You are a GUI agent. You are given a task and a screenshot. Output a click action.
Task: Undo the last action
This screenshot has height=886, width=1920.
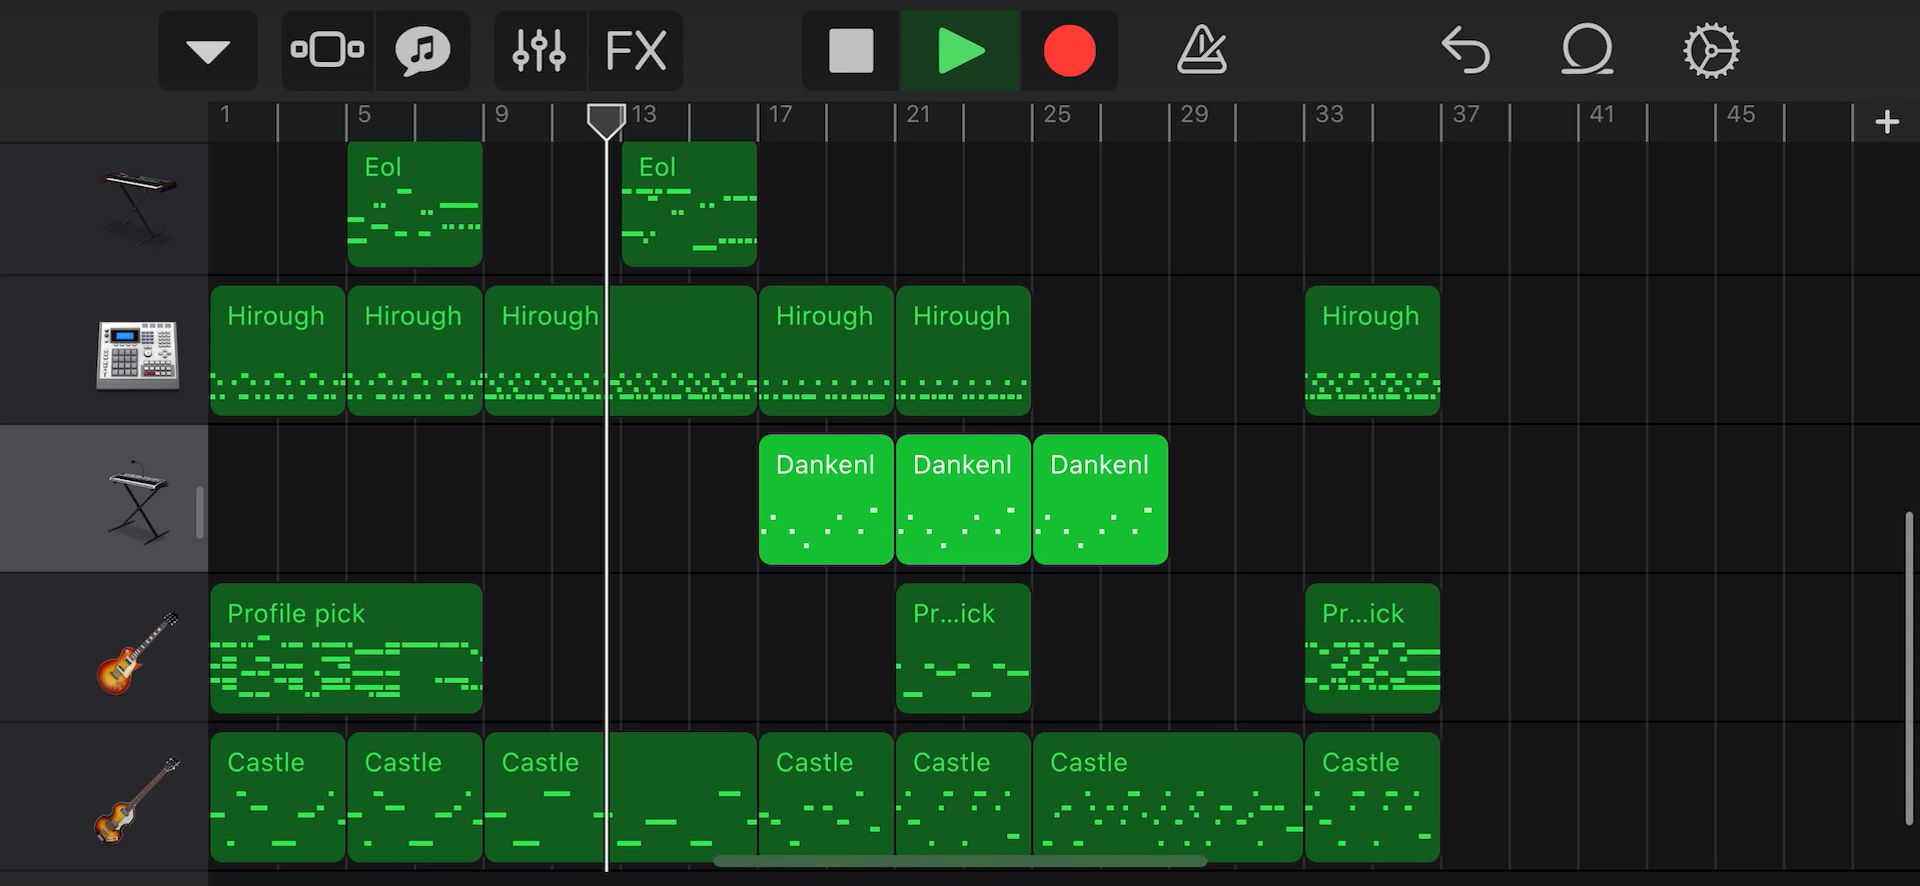click(1465, 51)
